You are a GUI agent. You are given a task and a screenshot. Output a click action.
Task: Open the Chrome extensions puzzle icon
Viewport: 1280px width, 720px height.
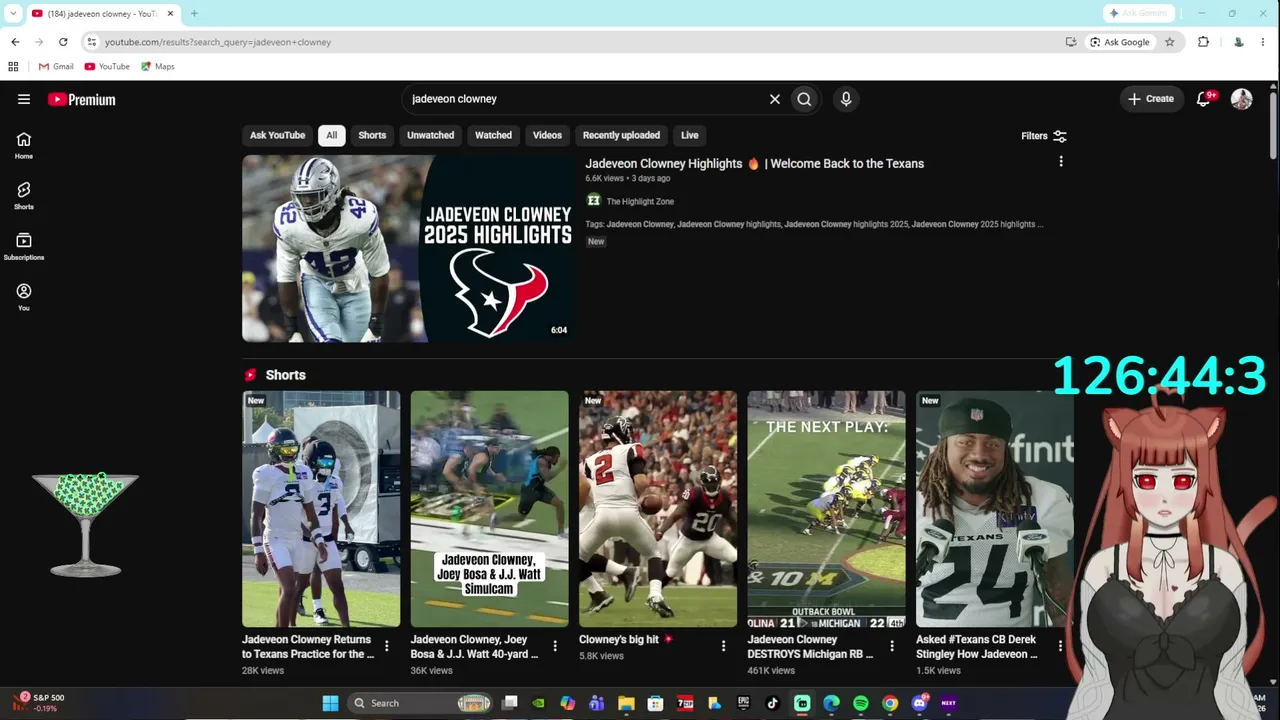(1203, 42)
